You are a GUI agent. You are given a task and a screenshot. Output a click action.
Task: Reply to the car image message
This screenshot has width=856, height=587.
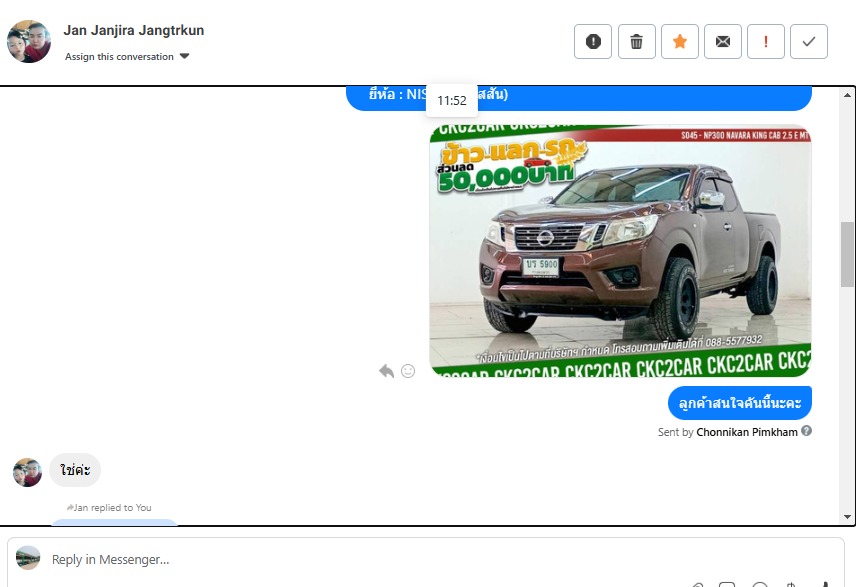387,371
